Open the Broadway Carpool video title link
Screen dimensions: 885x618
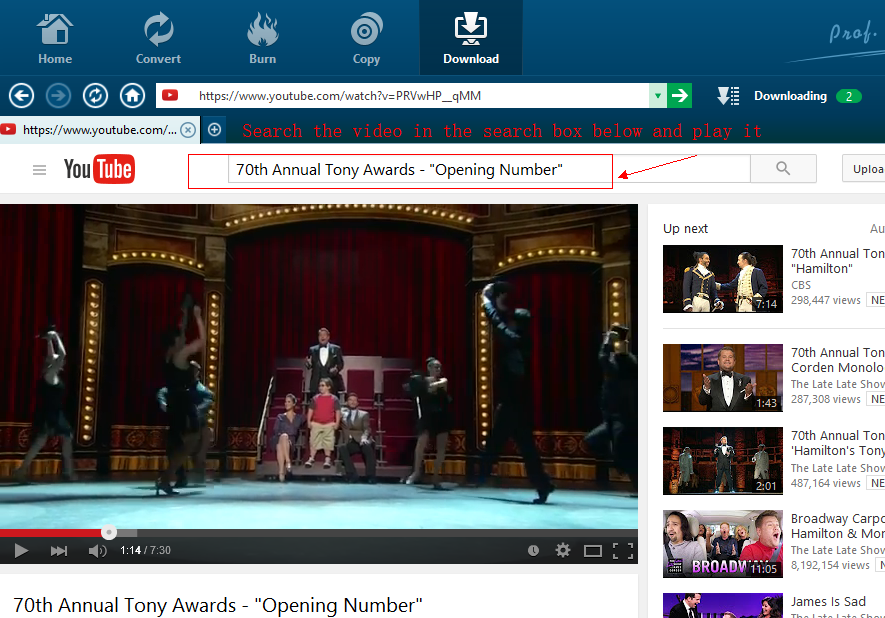[838, 526]
